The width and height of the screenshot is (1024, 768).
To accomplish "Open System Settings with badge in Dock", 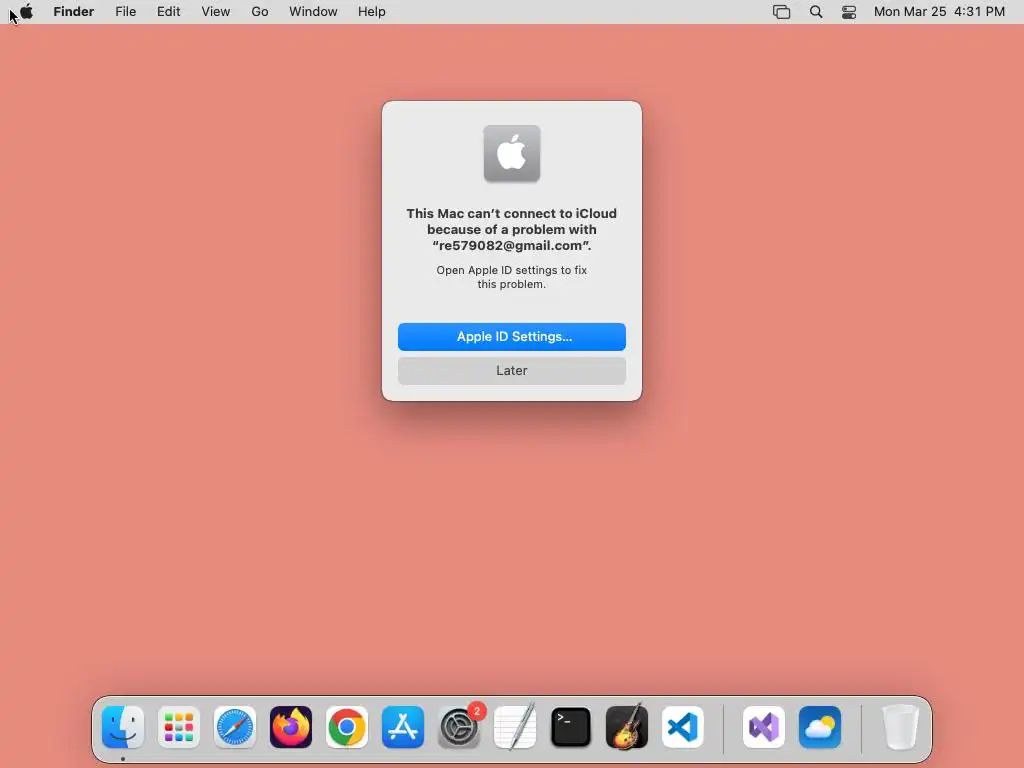I will coord(459,727).
